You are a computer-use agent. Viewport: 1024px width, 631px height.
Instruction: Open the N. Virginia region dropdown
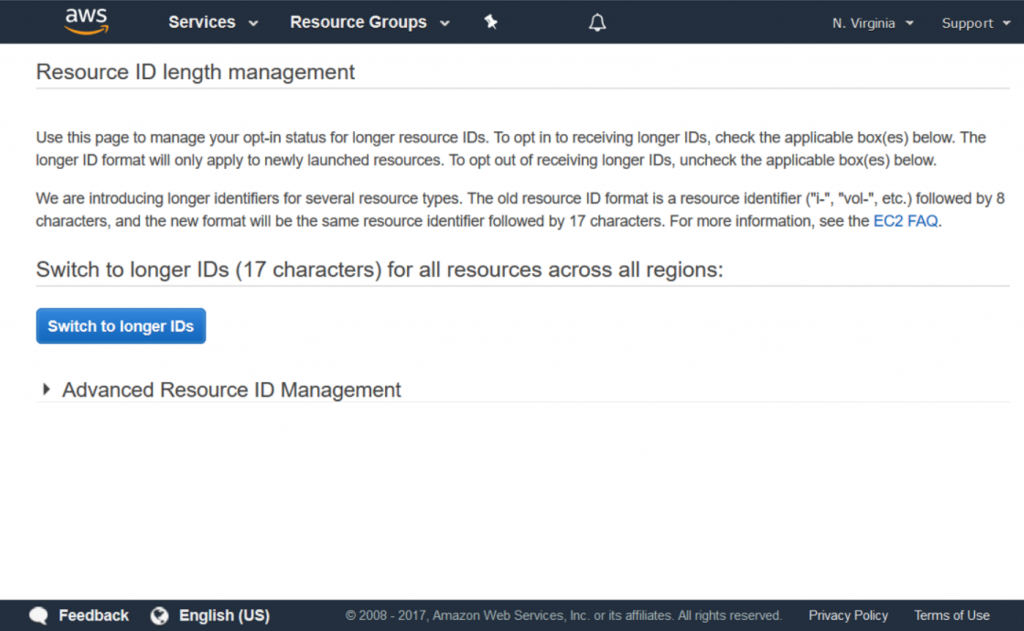(x=872, y=23)
